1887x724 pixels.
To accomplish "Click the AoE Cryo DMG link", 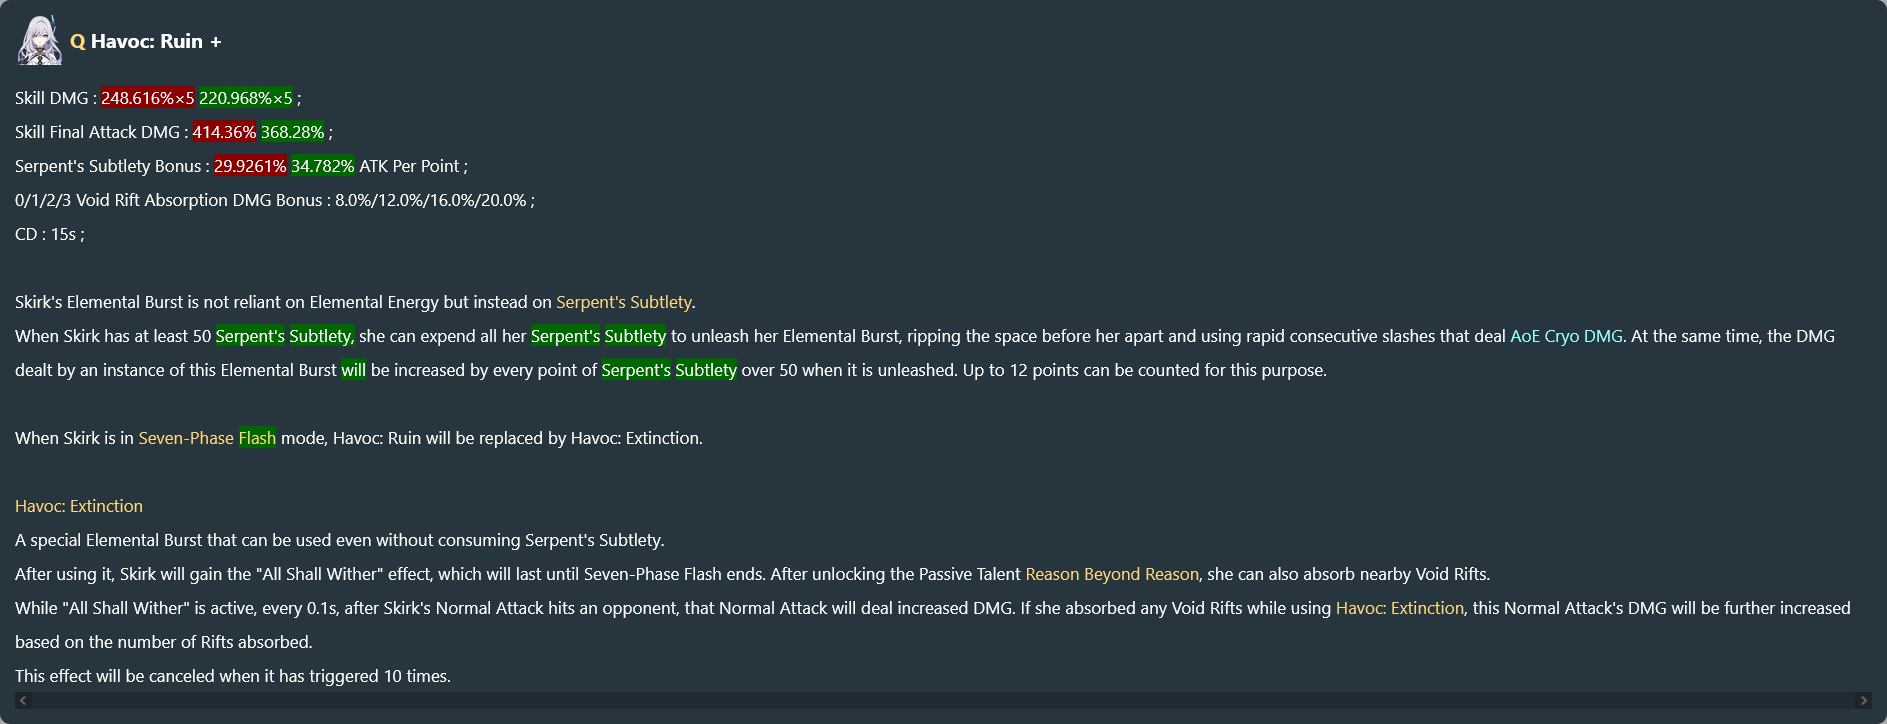I will (1566, 336).
